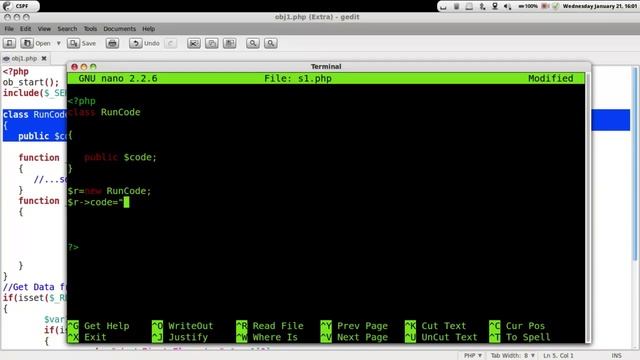Open Find and Replace icon in gedit
The width and height of the screenshot is (640, 360).
tap(271, 43)
